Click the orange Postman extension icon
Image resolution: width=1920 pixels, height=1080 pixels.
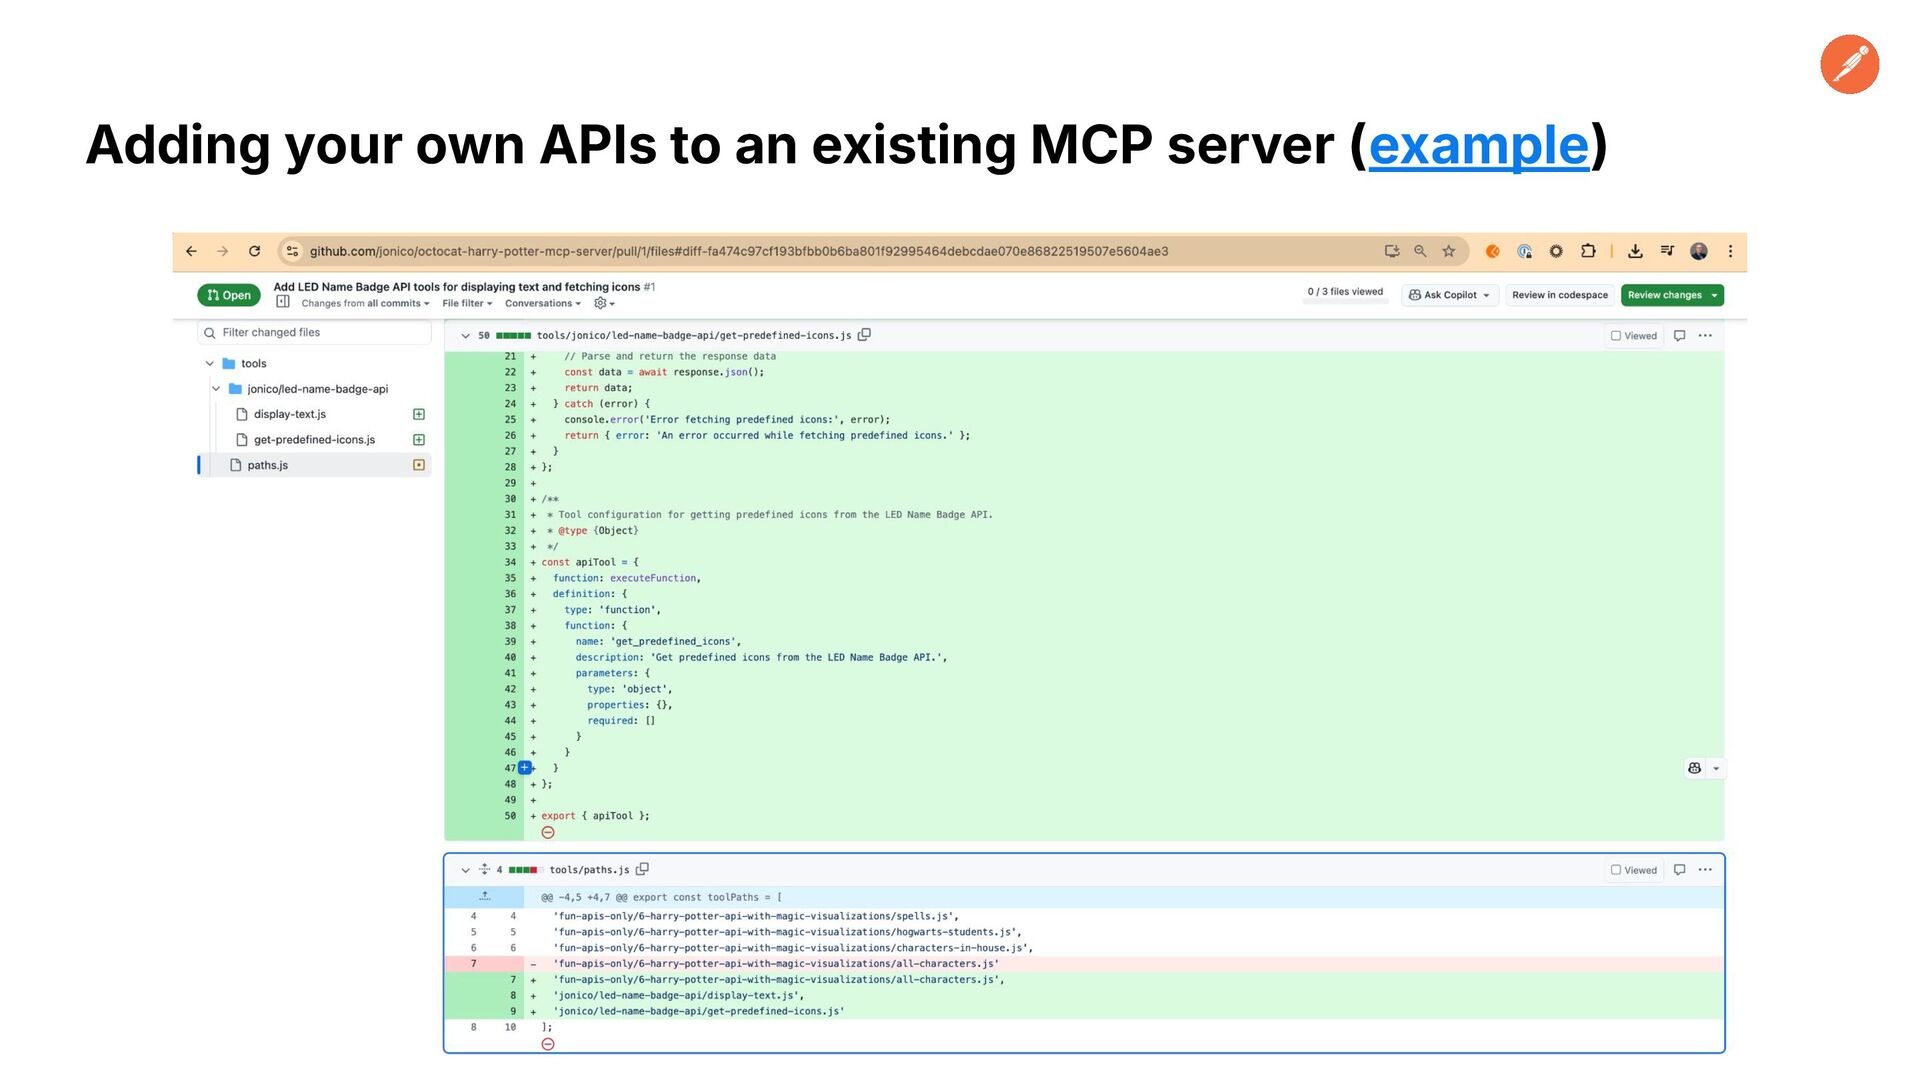click(x=1492, y=251)
